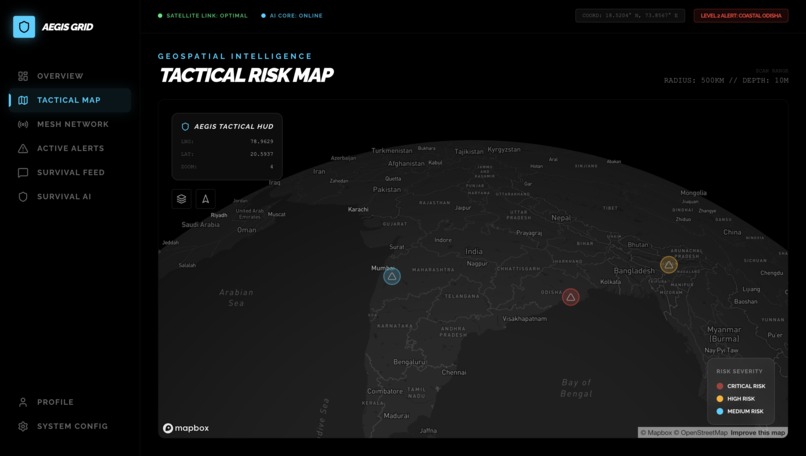
Task: Click the Survival AI shield icon
Action: tap(23, 197)
